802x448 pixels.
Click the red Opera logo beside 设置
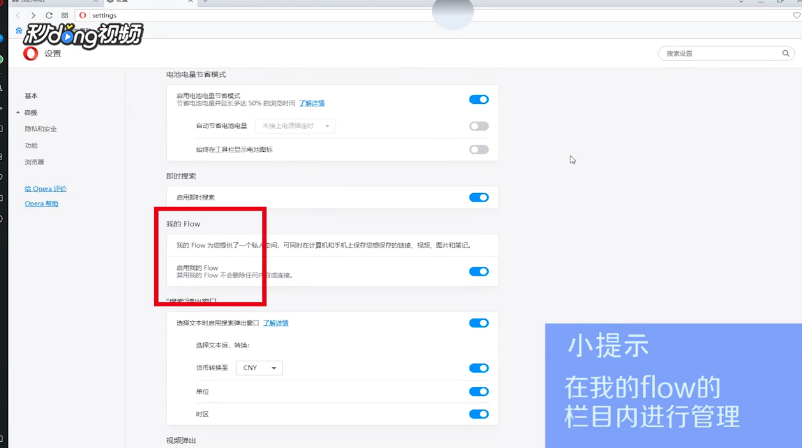coord(30,53)
